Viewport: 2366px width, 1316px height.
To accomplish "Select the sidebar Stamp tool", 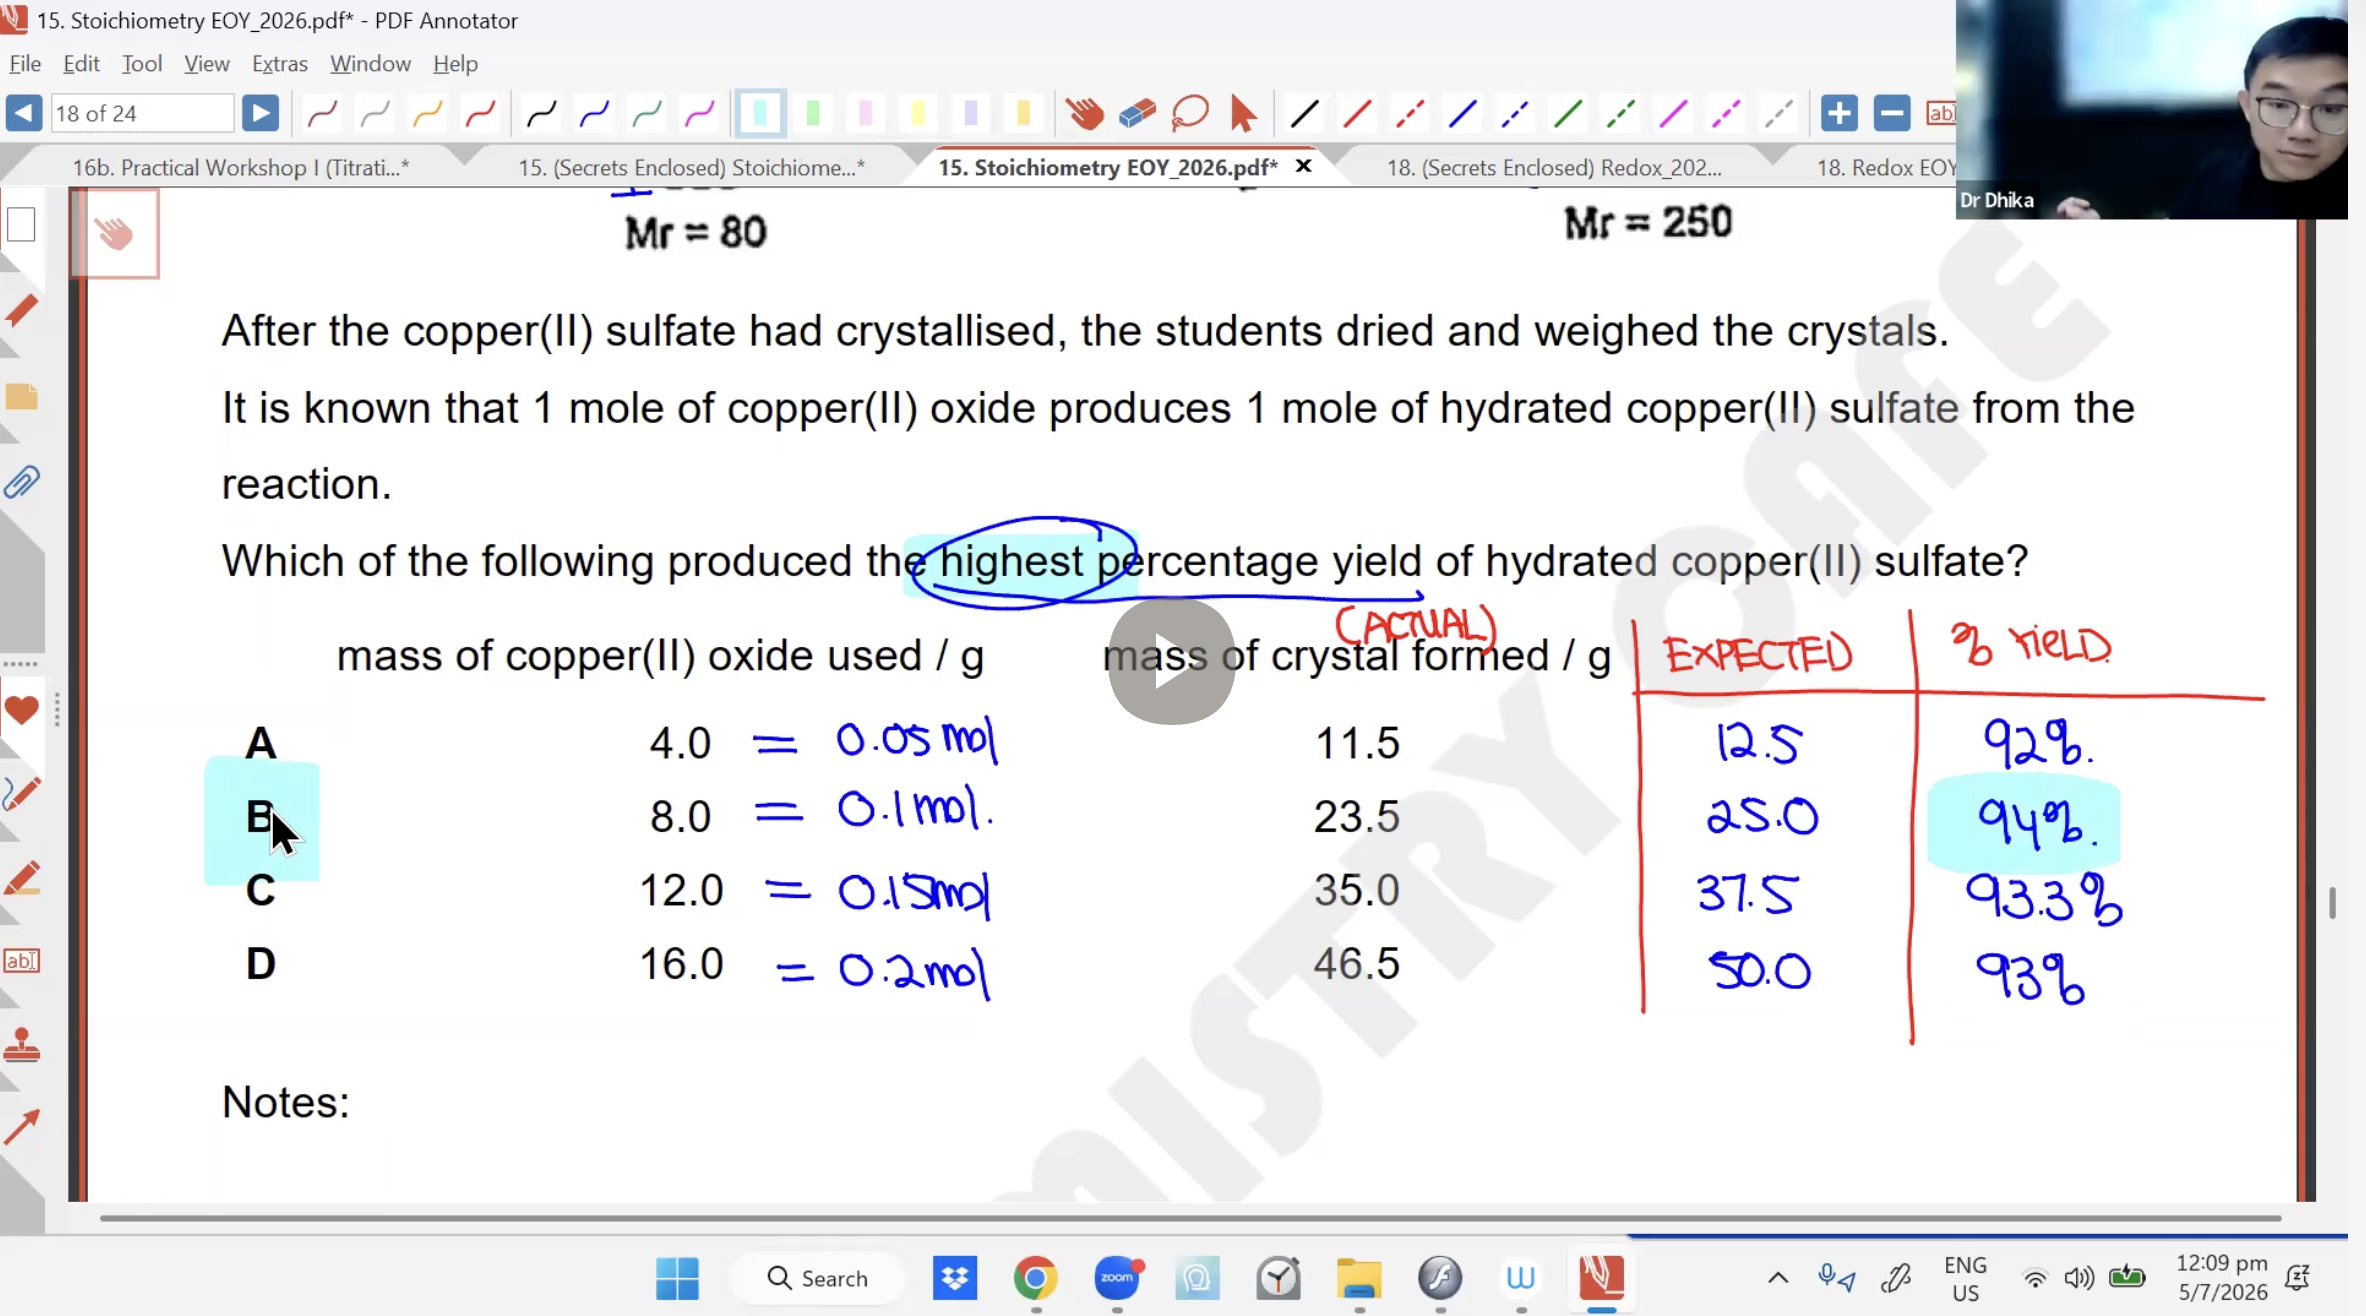I will coord(21,1046).
